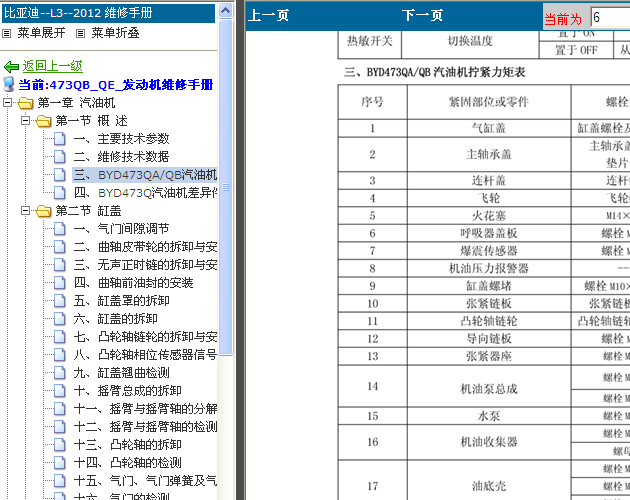Click the computer icon beside 当前:473QB_QE
This screenshot has height=500, width=630.
pos(8,84)
